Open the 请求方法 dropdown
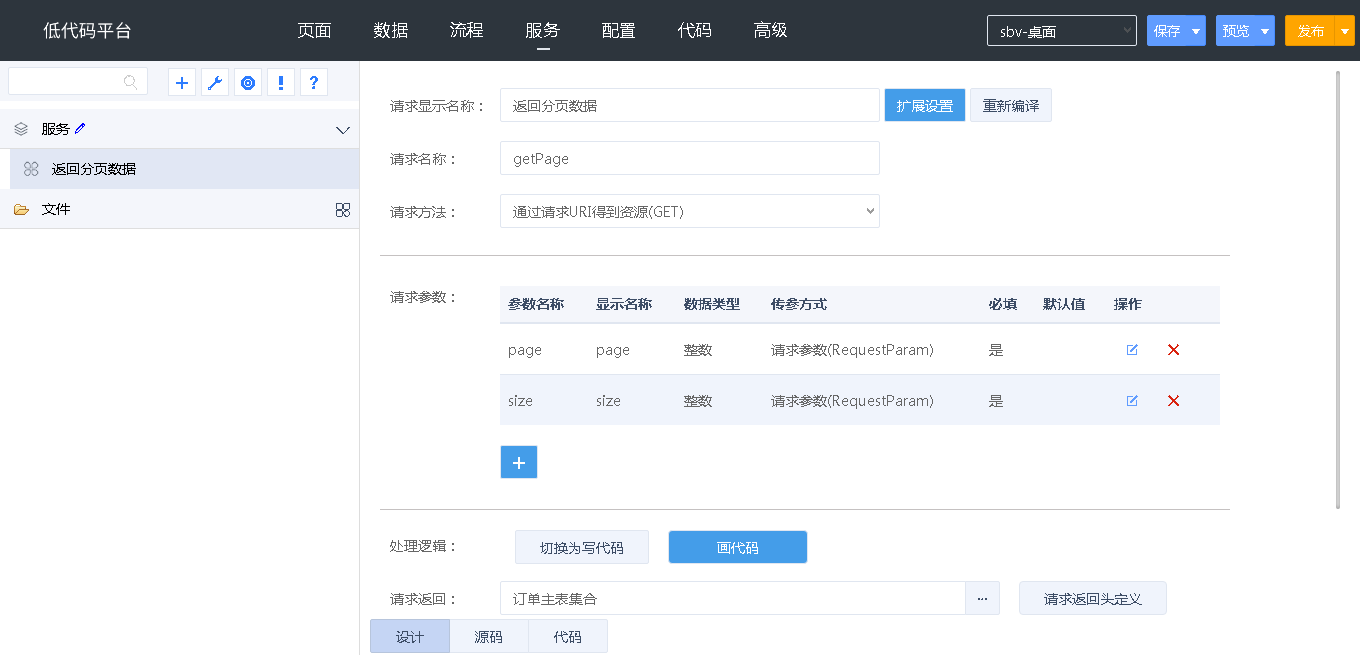 pyautogui.click(x=689, y=211)
